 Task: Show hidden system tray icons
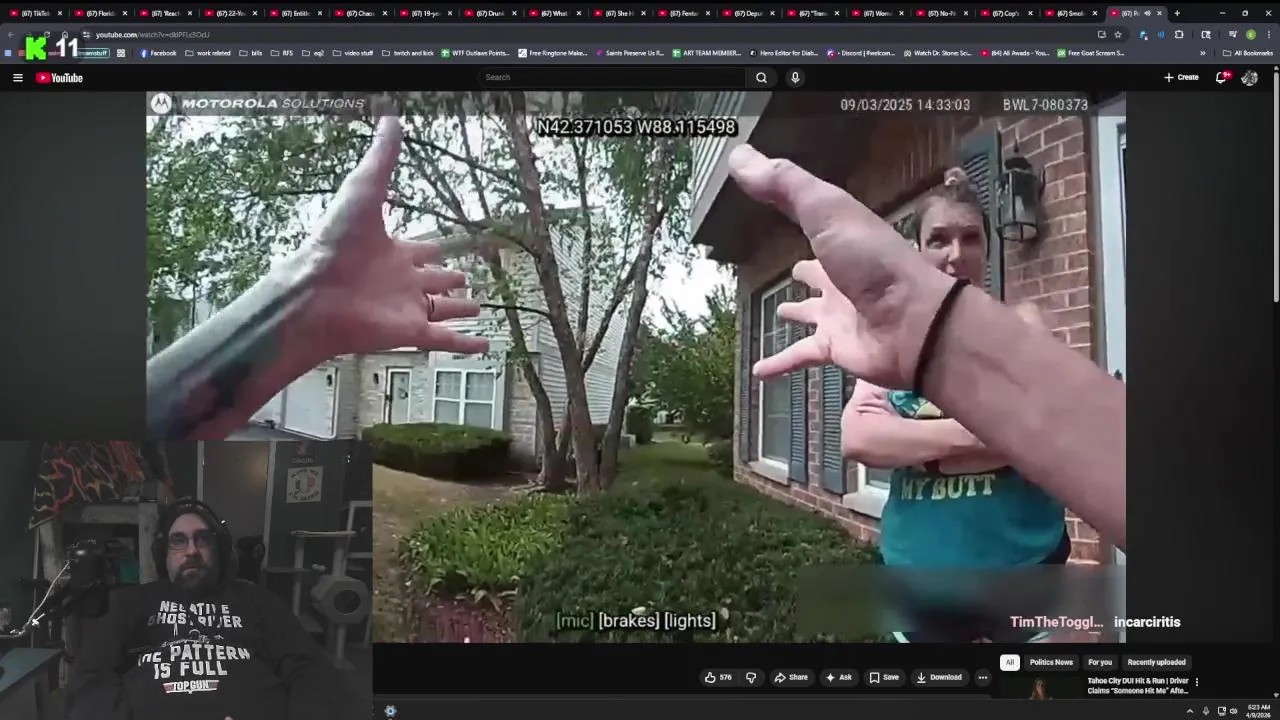tap(1190, 711)
